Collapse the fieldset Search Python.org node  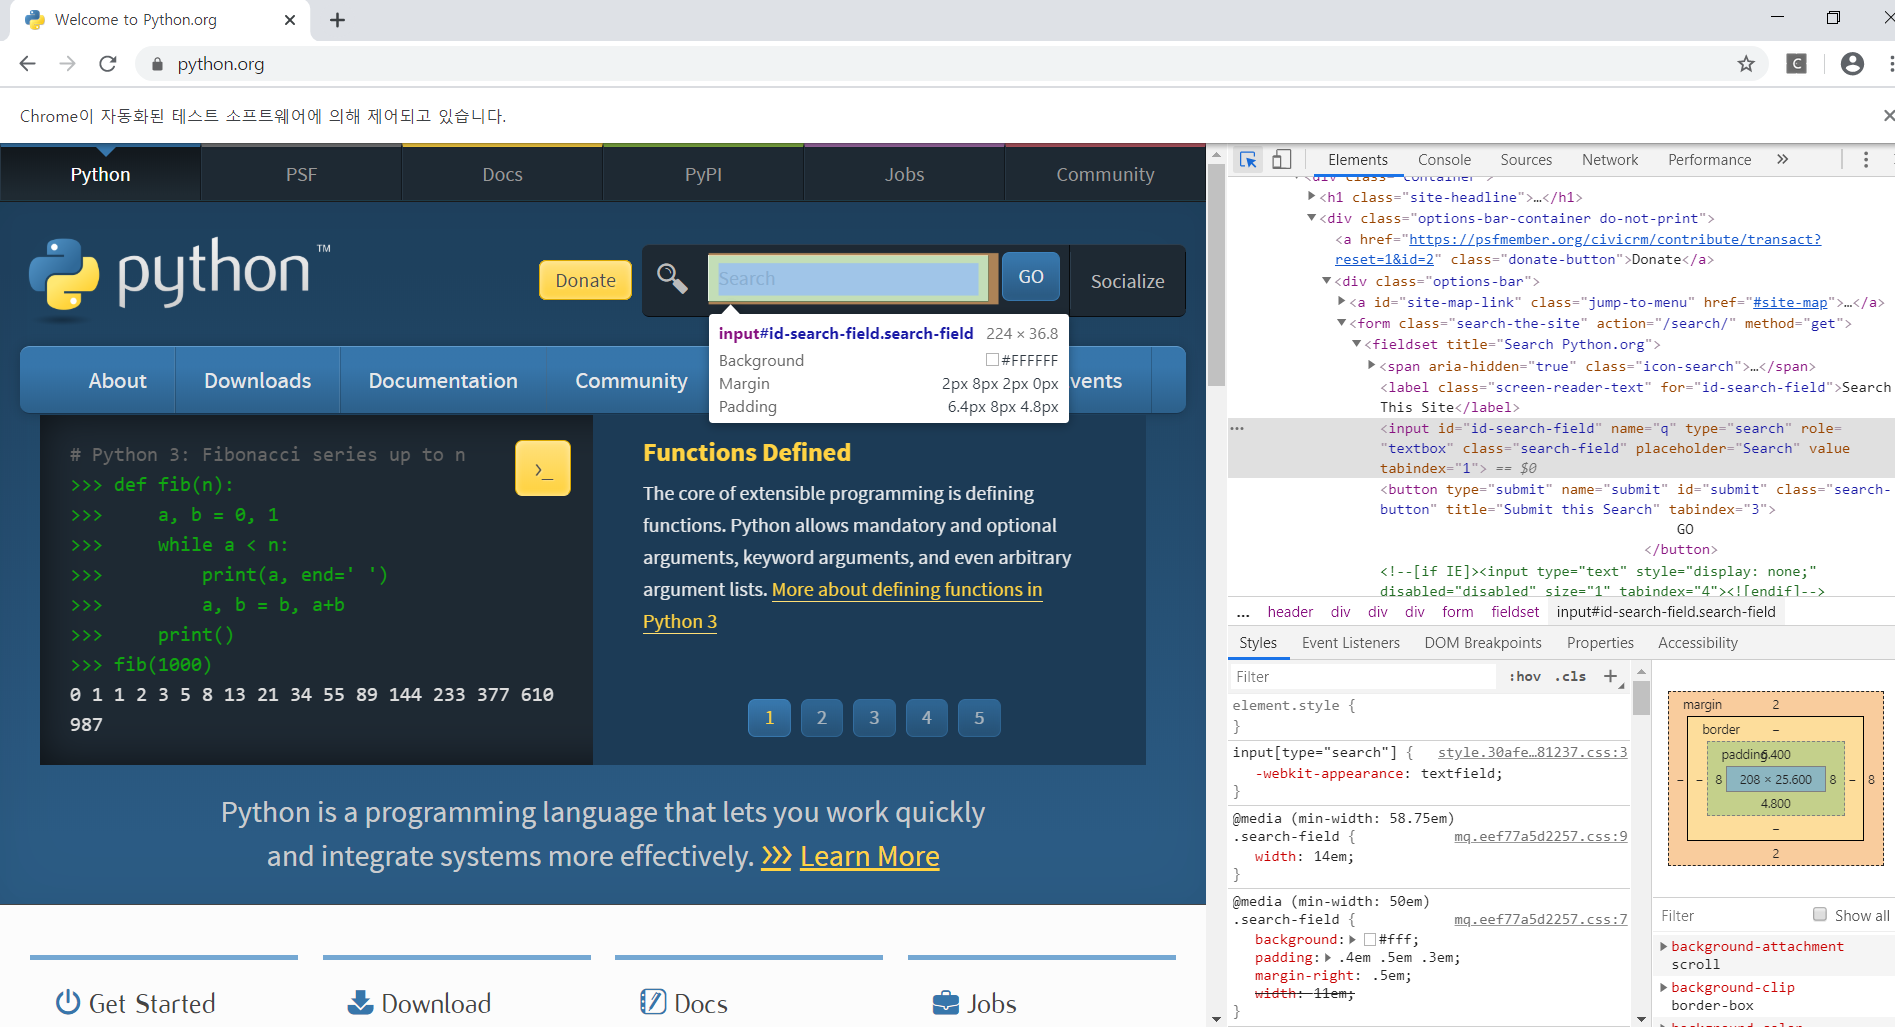tap(1356, 344)
